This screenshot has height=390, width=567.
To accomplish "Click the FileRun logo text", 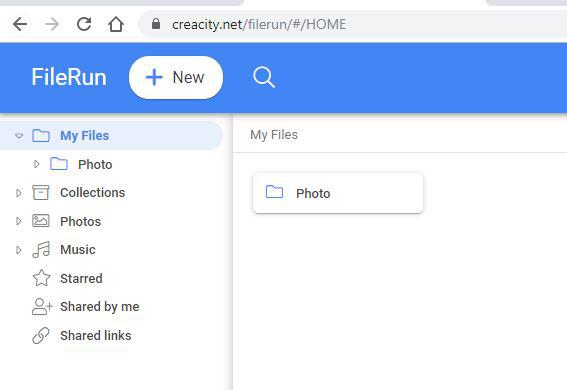I will pyautogui.click(x=69, y=77).
